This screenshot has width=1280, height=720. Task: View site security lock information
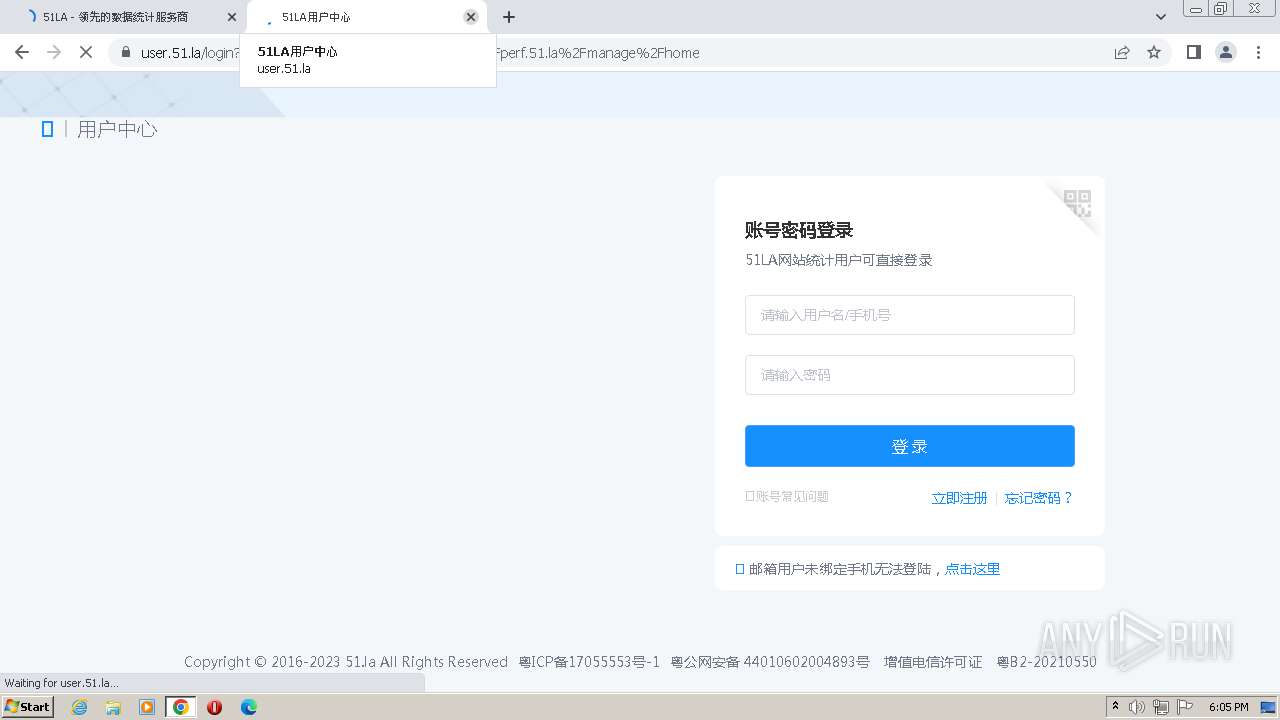pos(125,53)
